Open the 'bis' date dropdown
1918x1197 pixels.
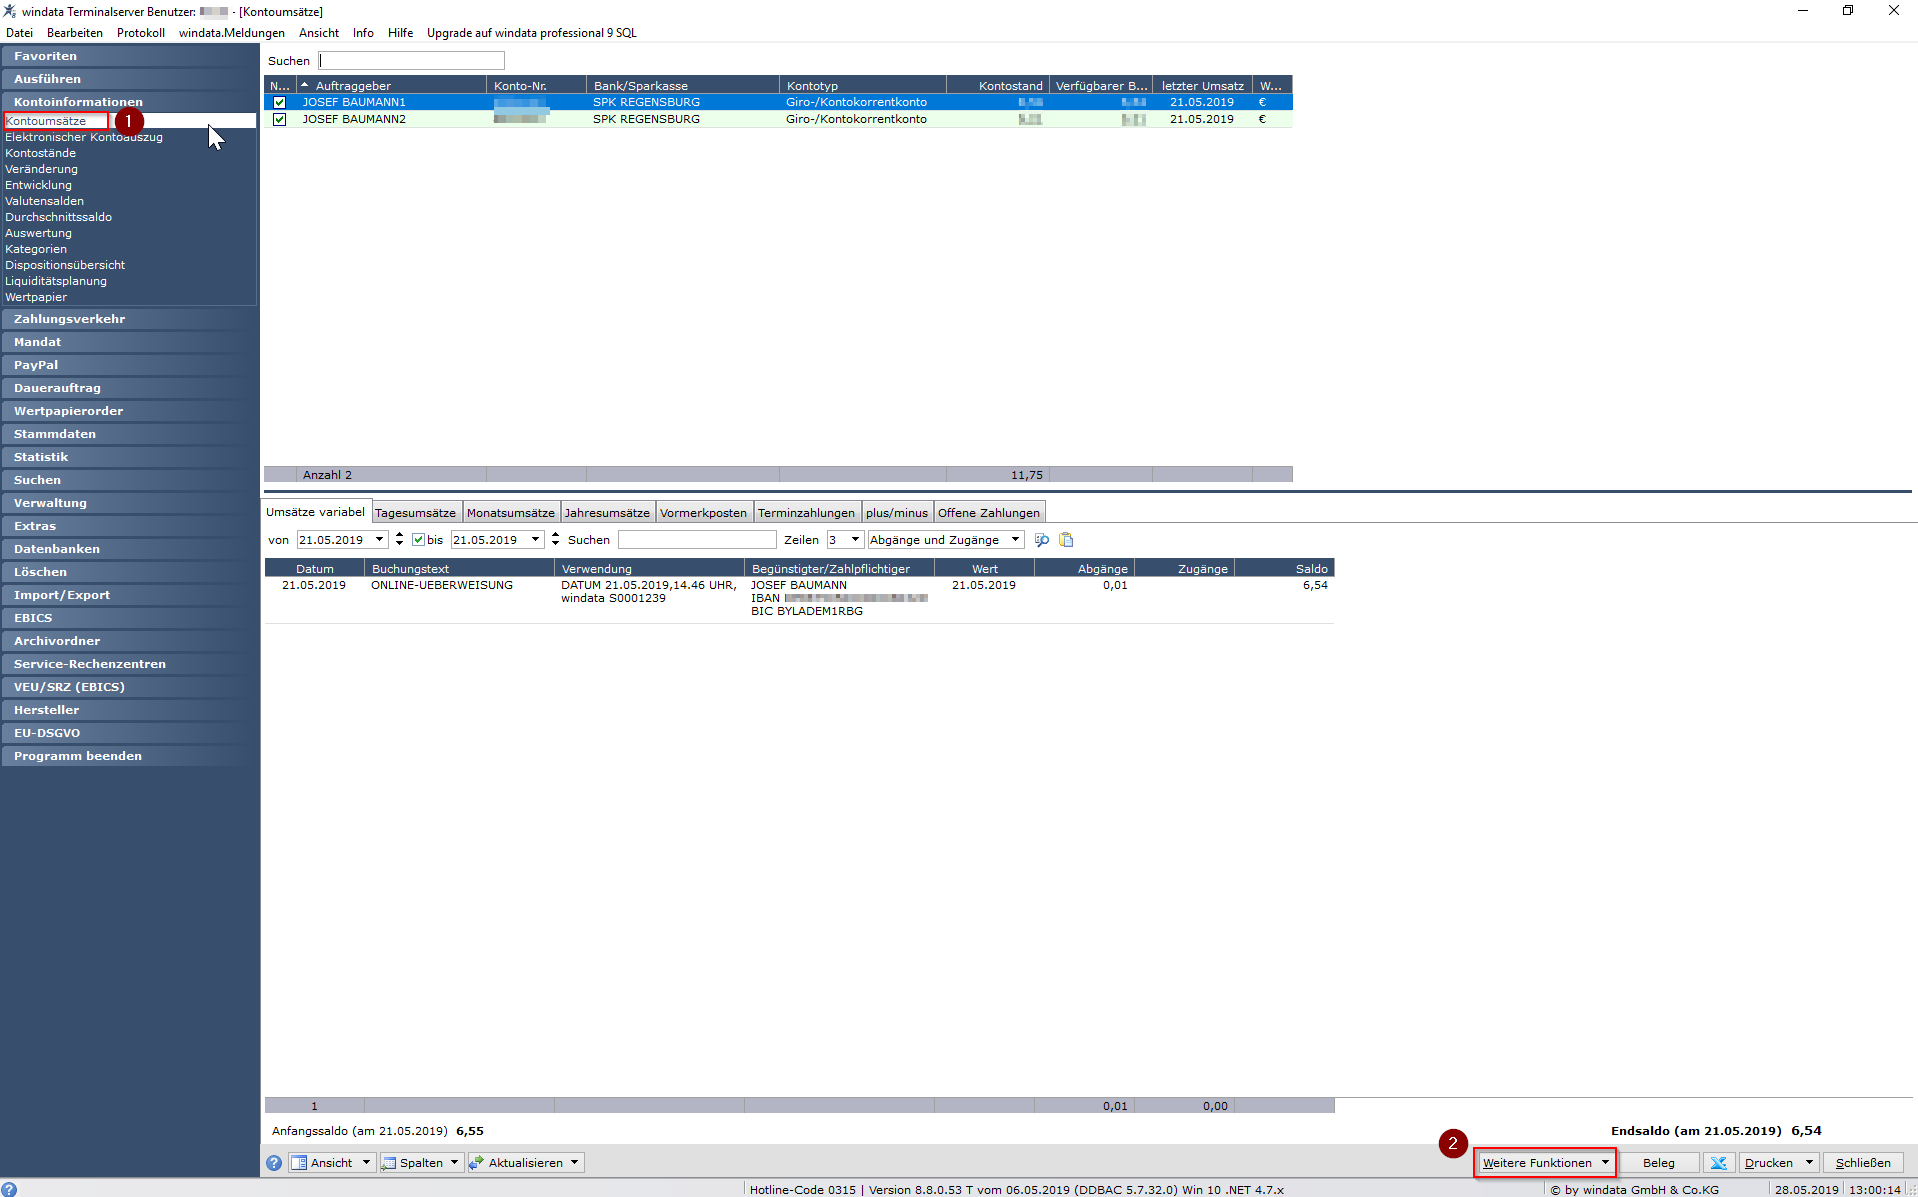tap(536, 540)
